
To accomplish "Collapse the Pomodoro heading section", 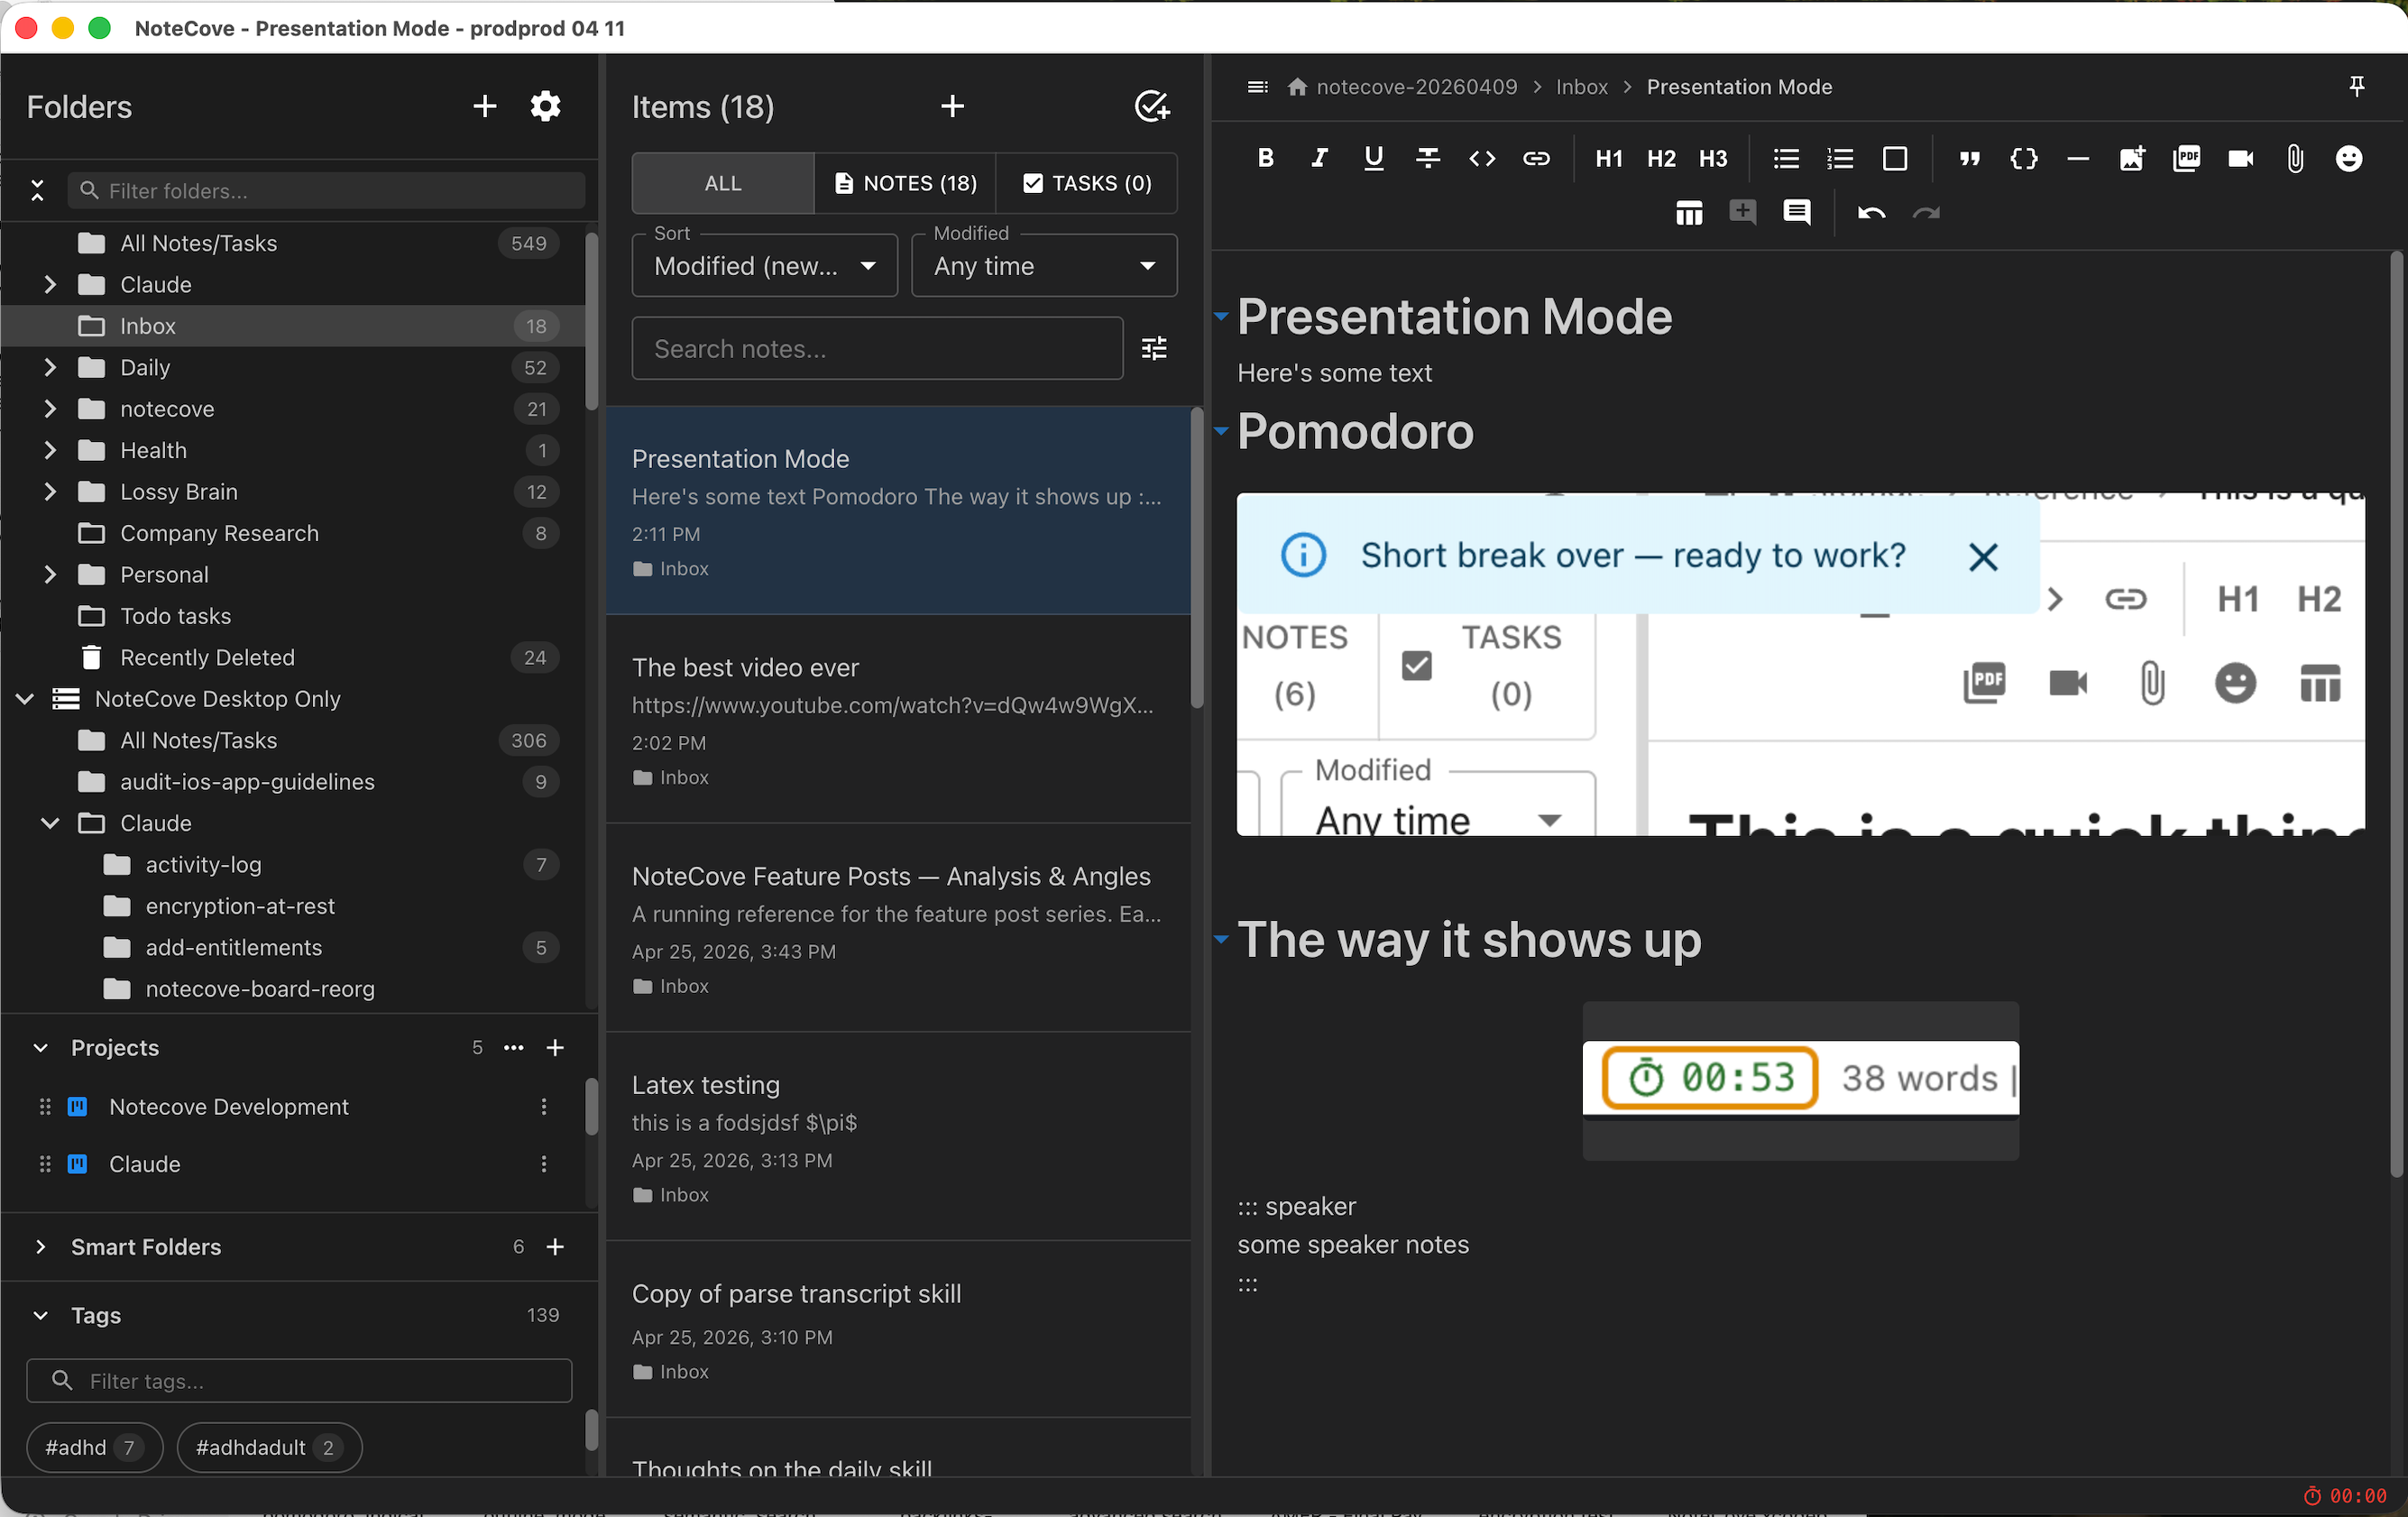I will (x=1221, y=431).
